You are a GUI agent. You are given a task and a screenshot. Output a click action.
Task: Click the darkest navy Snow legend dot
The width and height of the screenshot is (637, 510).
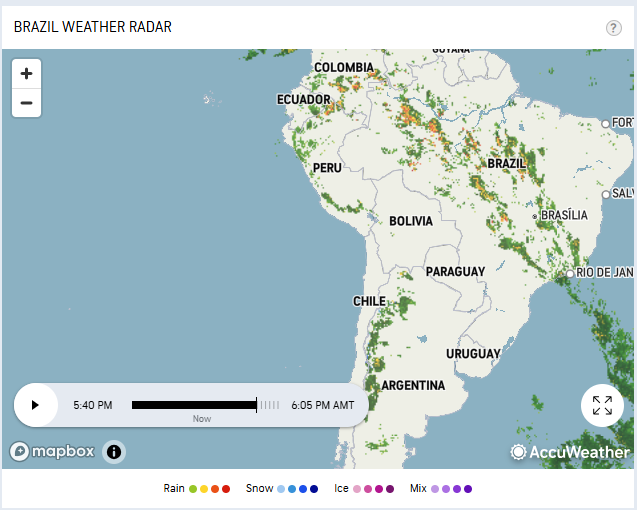pyautogui.click(x=314, y=489)
